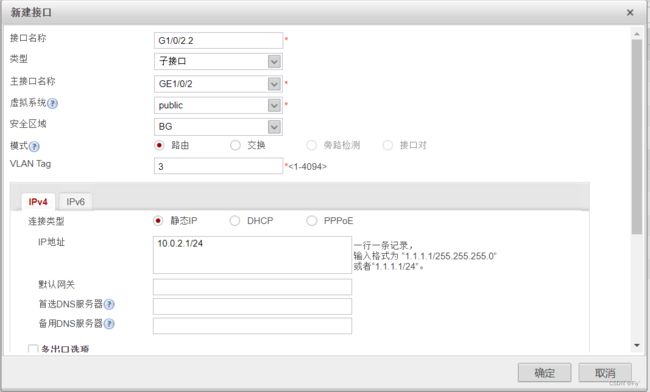Enable 多出口选项 checkbox
The image size is (650, 392).
click(33, 348)
